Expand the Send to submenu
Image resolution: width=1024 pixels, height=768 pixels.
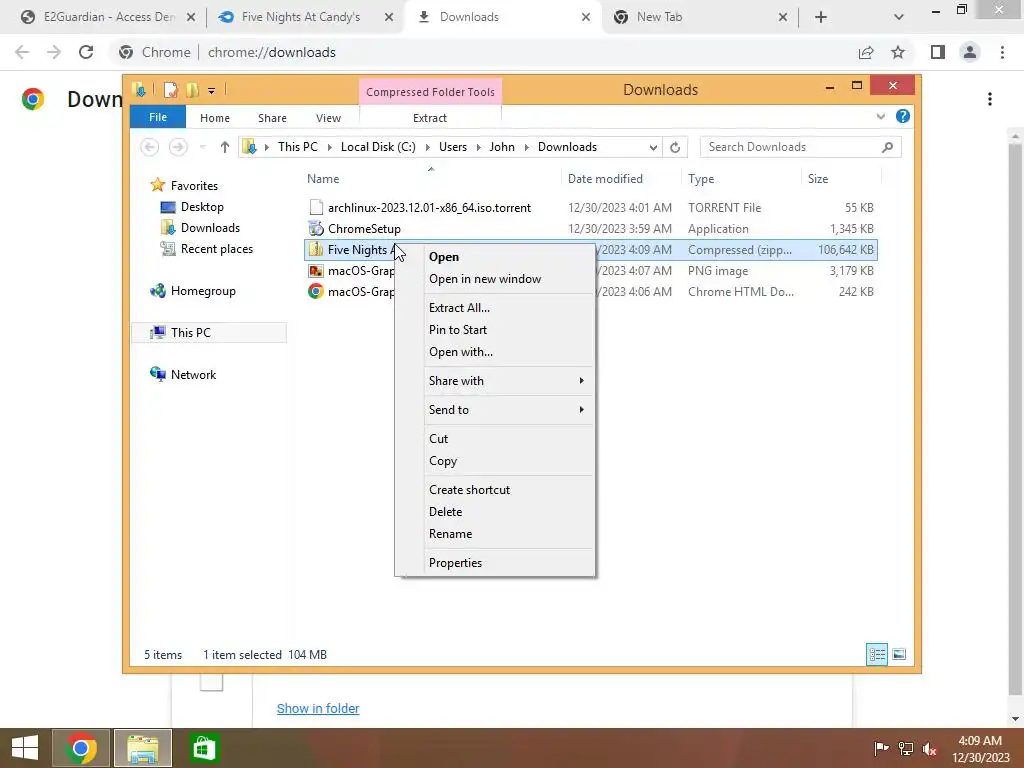pyautogui.click(x=581, y=409)
